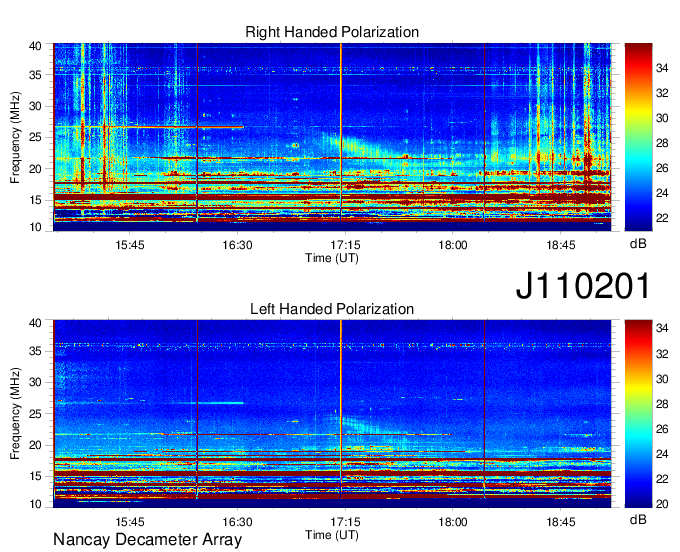Click 30 MHz tick on Left Handed frequency axis
This screenshot has width=680, height=552.
click(35, 382)
